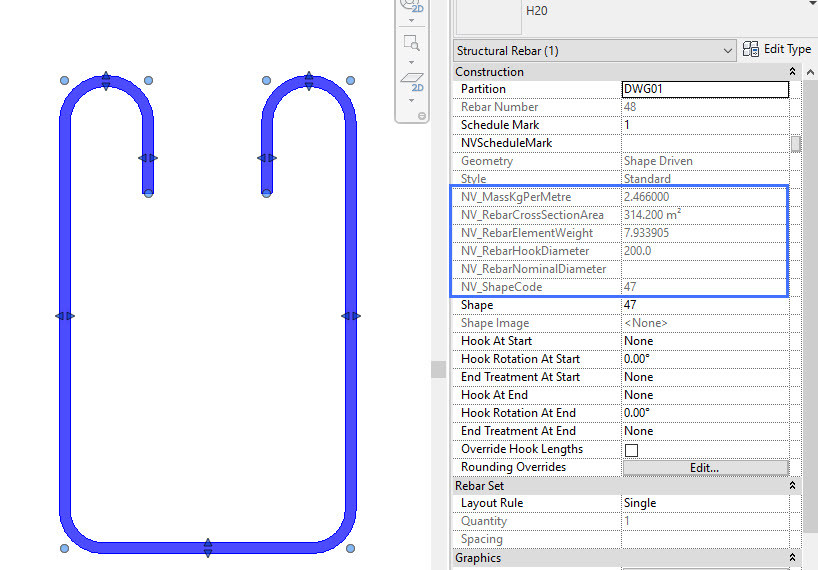Click the right vertical leg arrow handle

click(351, 316)
